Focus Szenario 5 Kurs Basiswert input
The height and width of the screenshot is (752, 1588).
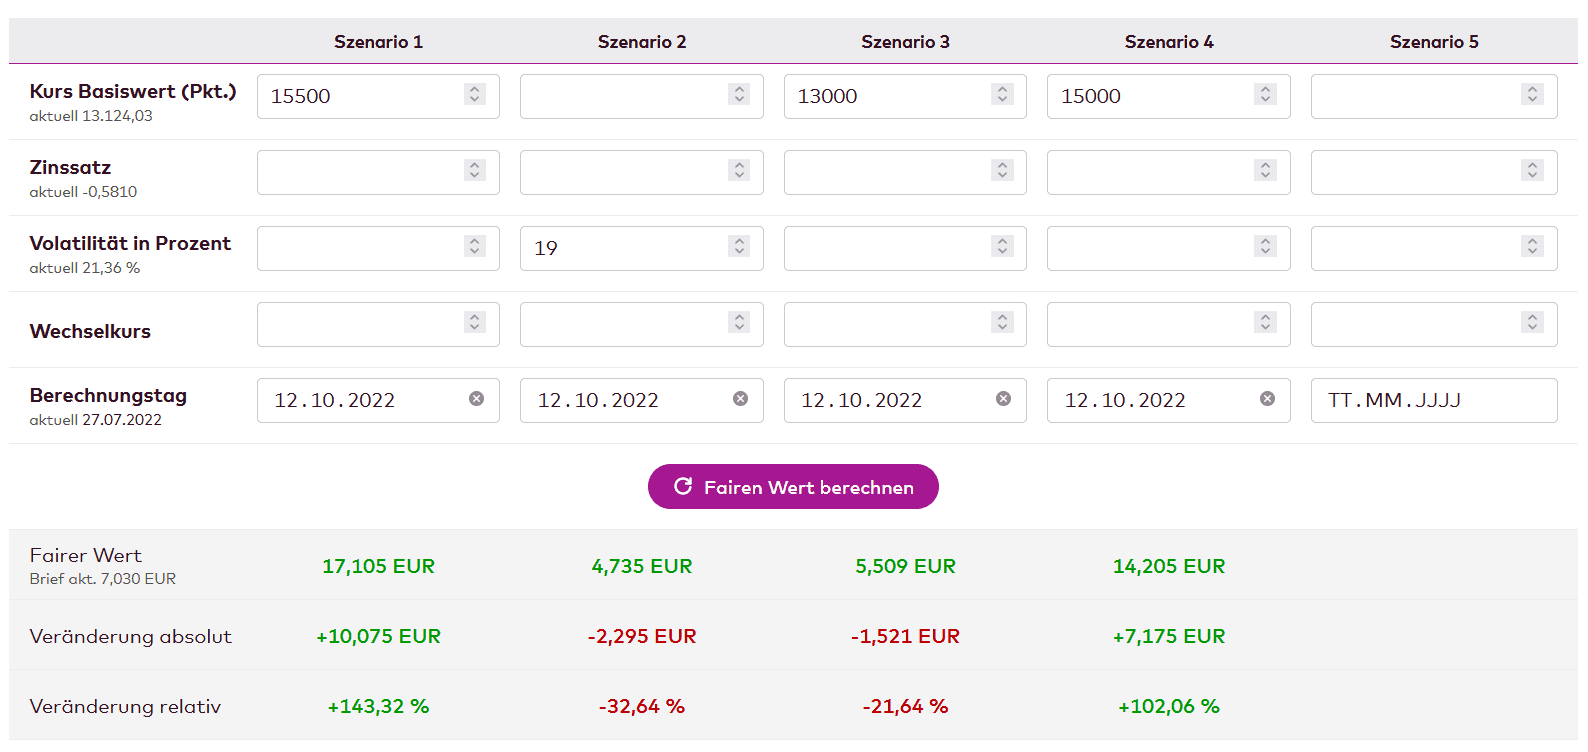click(x=1414, y=96)
